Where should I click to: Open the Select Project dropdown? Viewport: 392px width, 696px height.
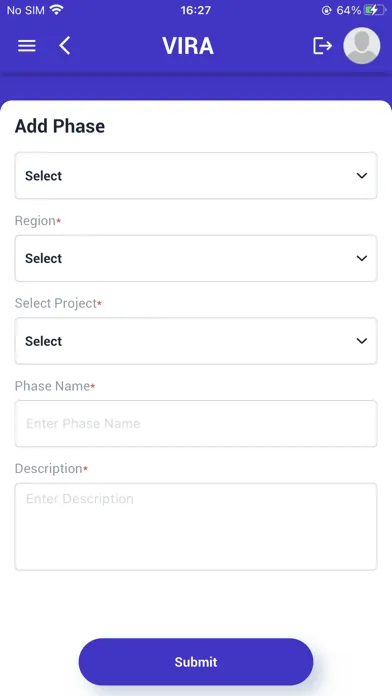[x=196, y=341]
